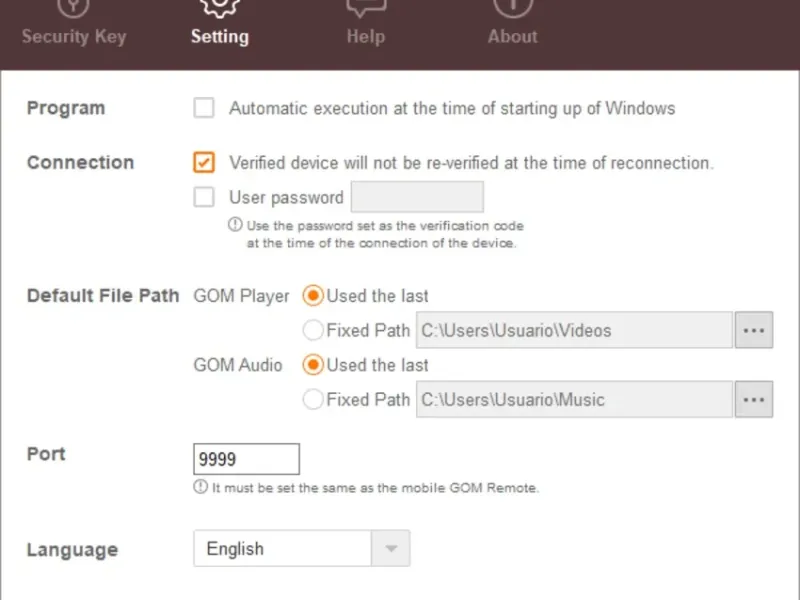Screen dimensions: 800x600
Task: Choose Used the last for GOM Audio
Action: point(313,365)
